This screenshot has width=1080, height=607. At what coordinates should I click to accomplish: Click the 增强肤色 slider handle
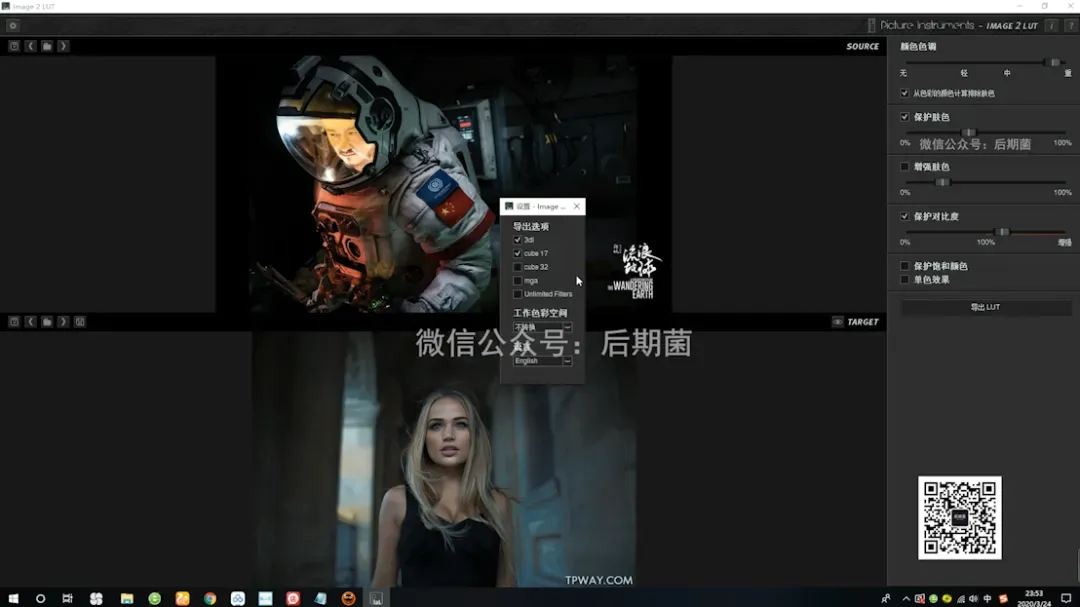pos(942,182)
